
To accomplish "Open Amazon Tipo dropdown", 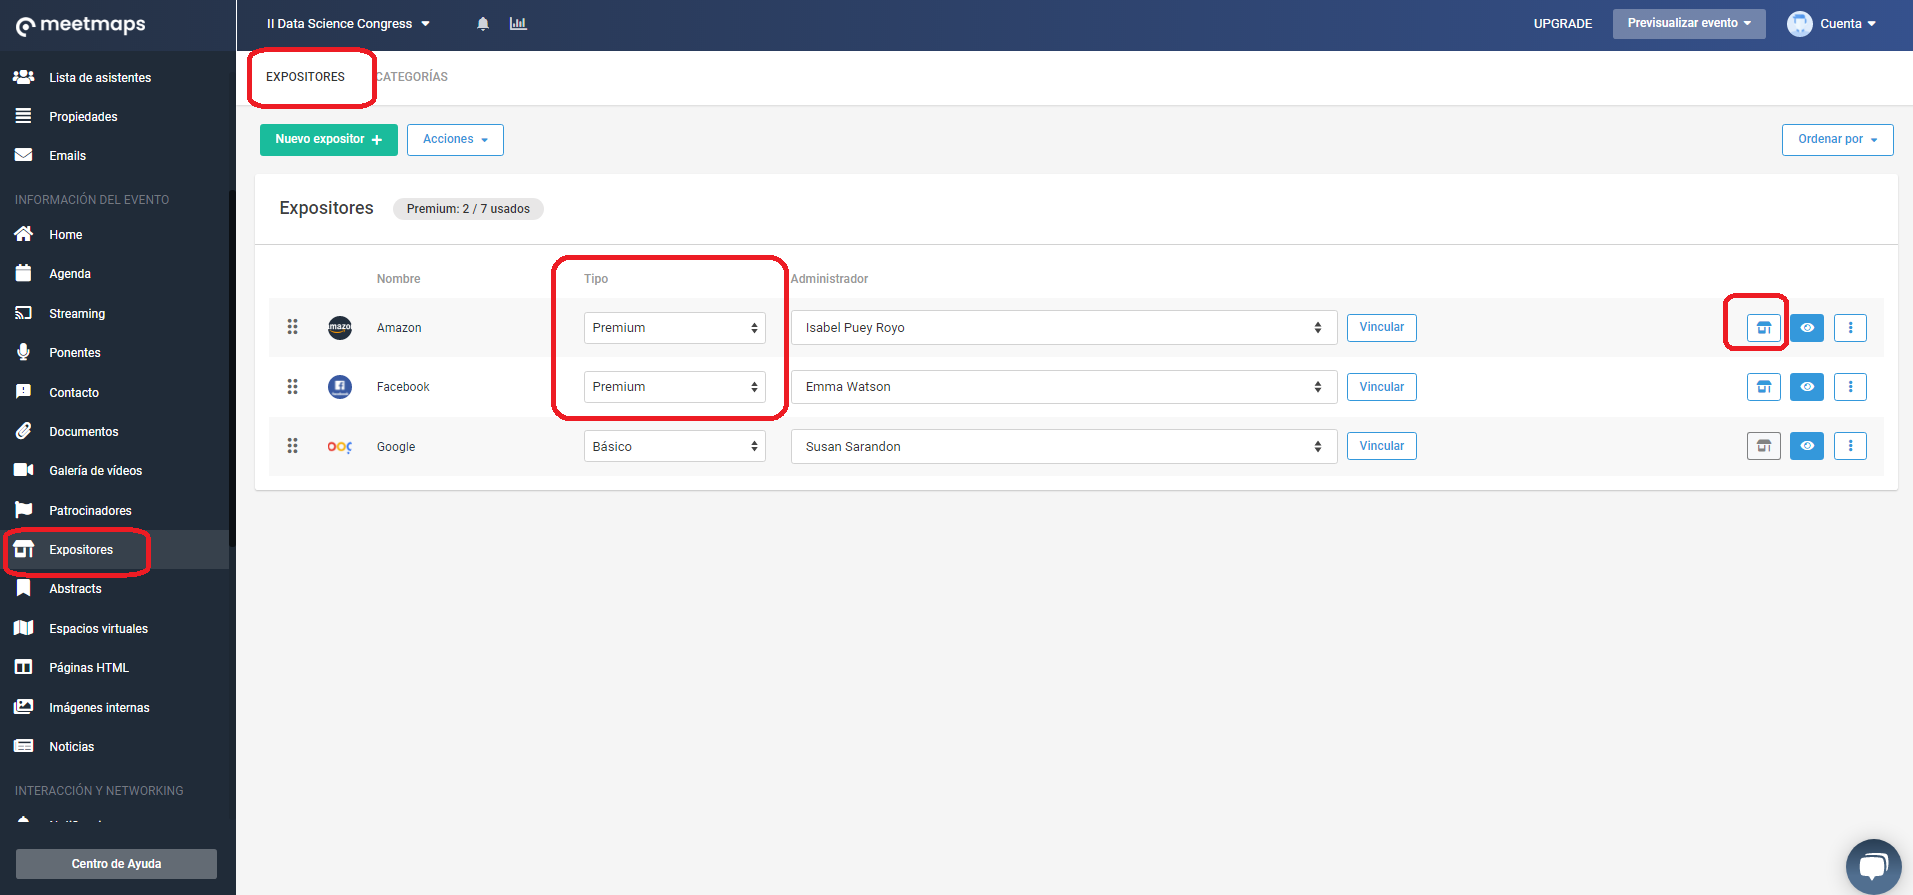I will tap(674, 328).
